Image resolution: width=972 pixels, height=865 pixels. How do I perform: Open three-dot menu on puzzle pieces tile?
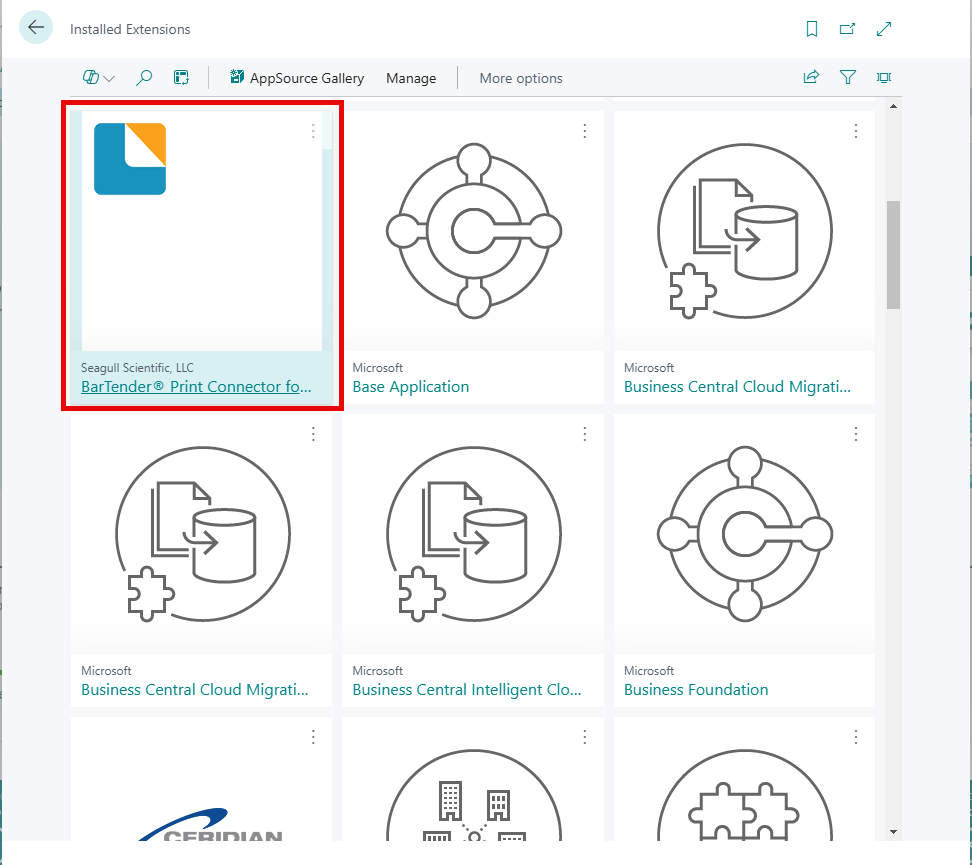(x=856, y=737)
